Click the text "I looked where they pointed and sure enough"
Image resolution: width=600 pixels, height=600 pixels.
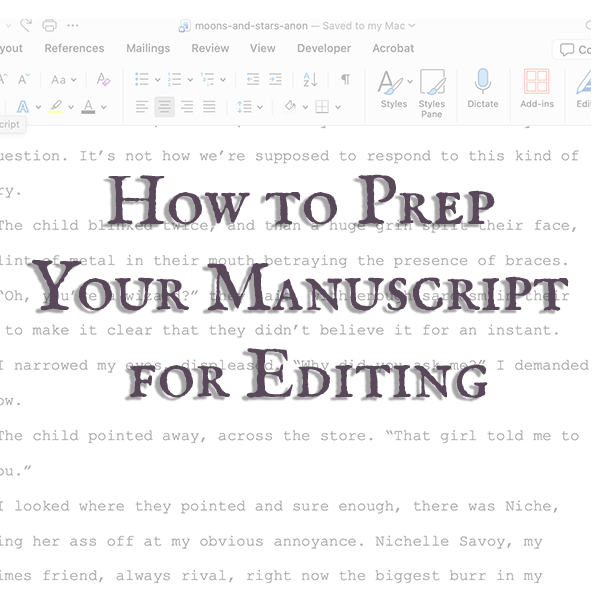199,506
